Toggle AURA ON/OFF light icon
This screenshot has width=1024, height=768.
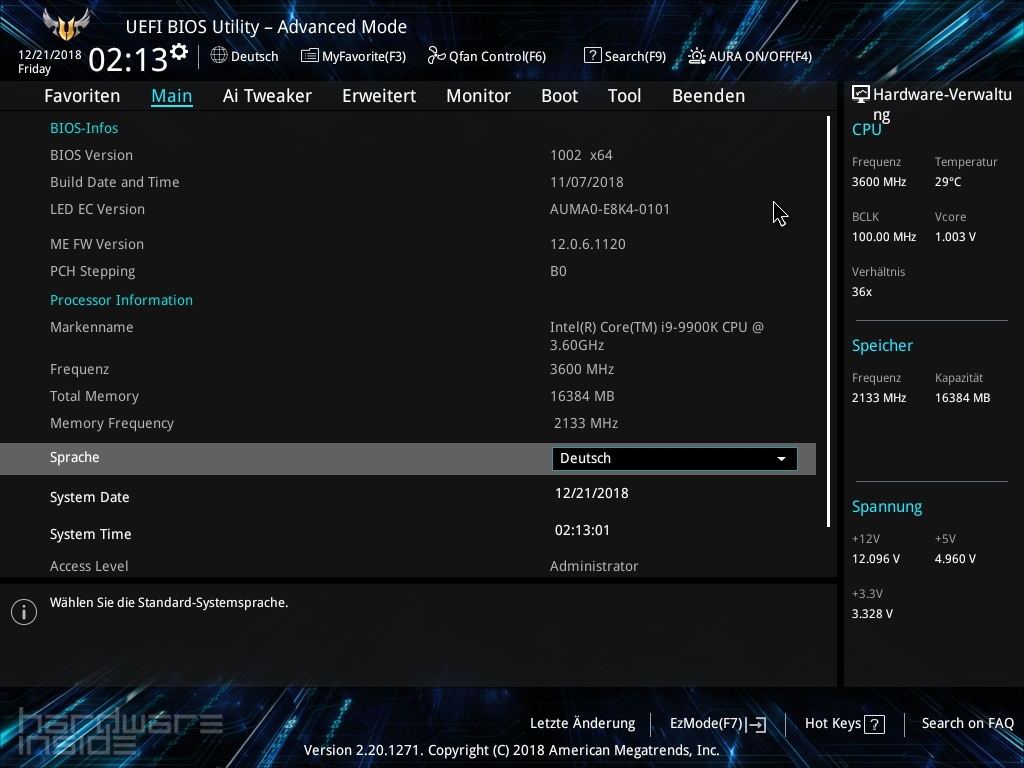[697, 56]
